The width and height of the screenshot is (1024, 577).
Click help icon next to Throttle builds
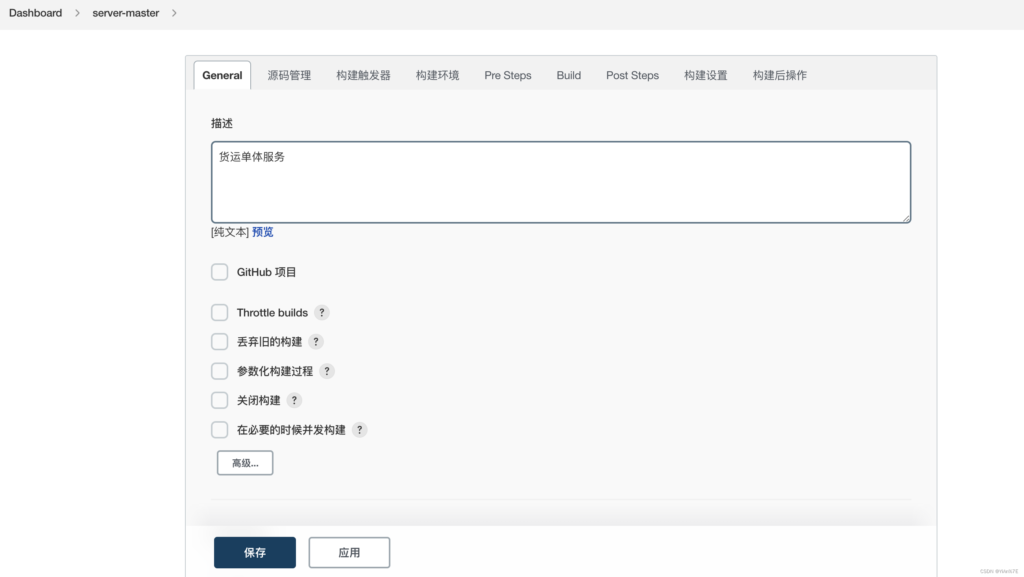tap(322, 313)
